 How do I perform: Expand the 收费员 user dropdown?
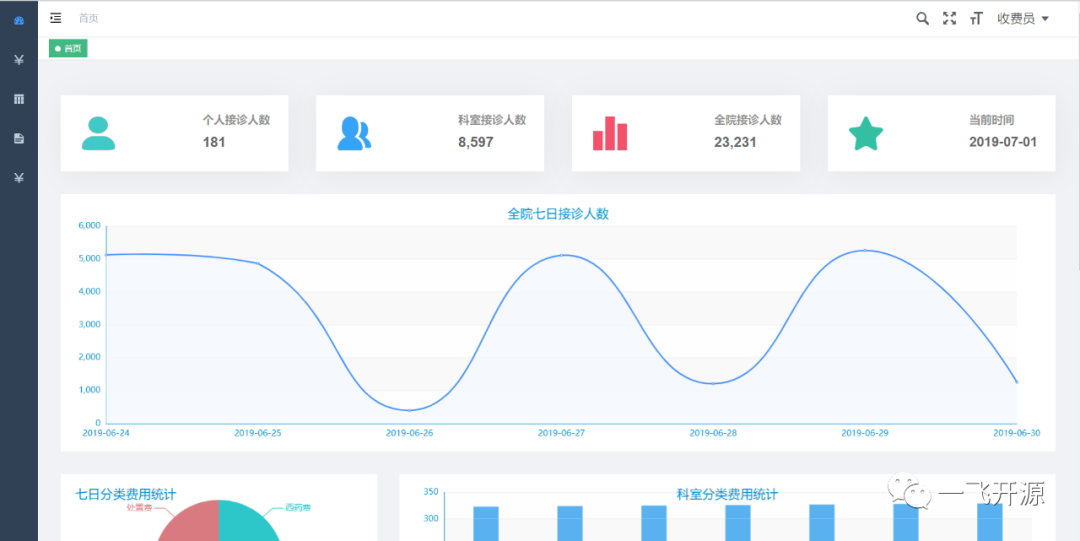[x=1022, y=18]
